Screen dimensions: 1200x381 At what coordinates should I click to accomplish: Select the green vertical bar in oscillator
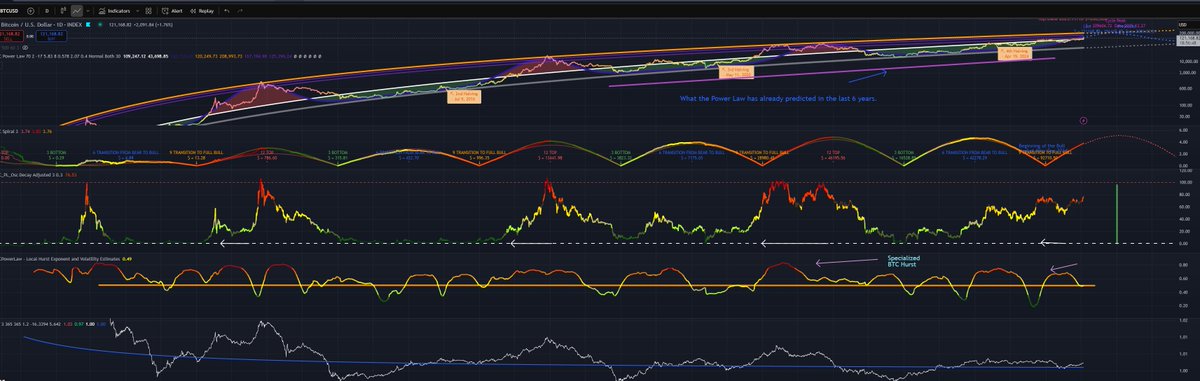(1117, 213)
